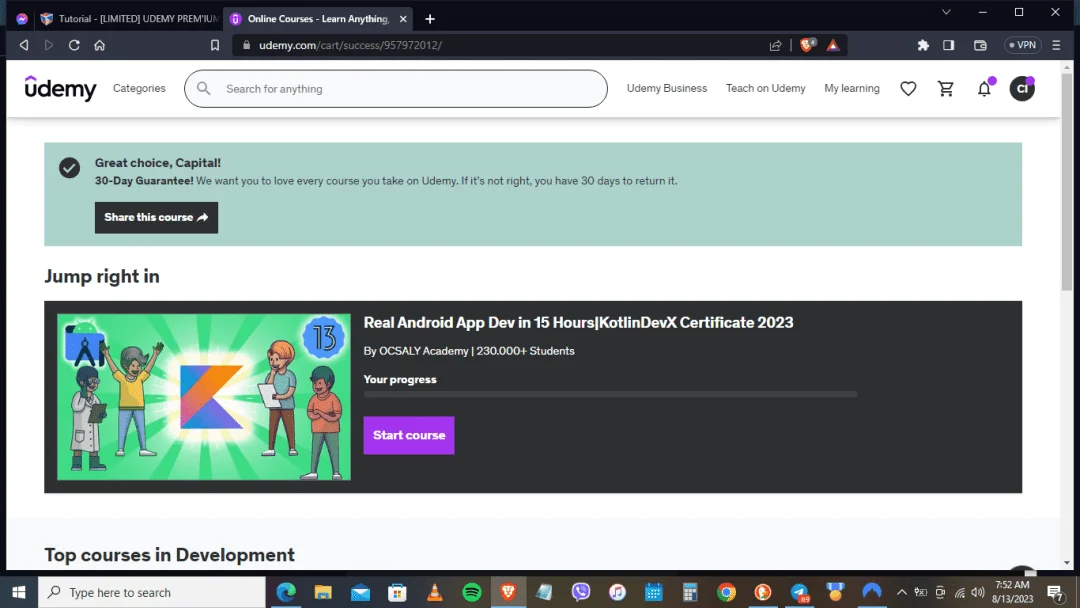This screenshot has width=1080, height=608.
Task: Show hidden system tray icons
Action: 901,592
